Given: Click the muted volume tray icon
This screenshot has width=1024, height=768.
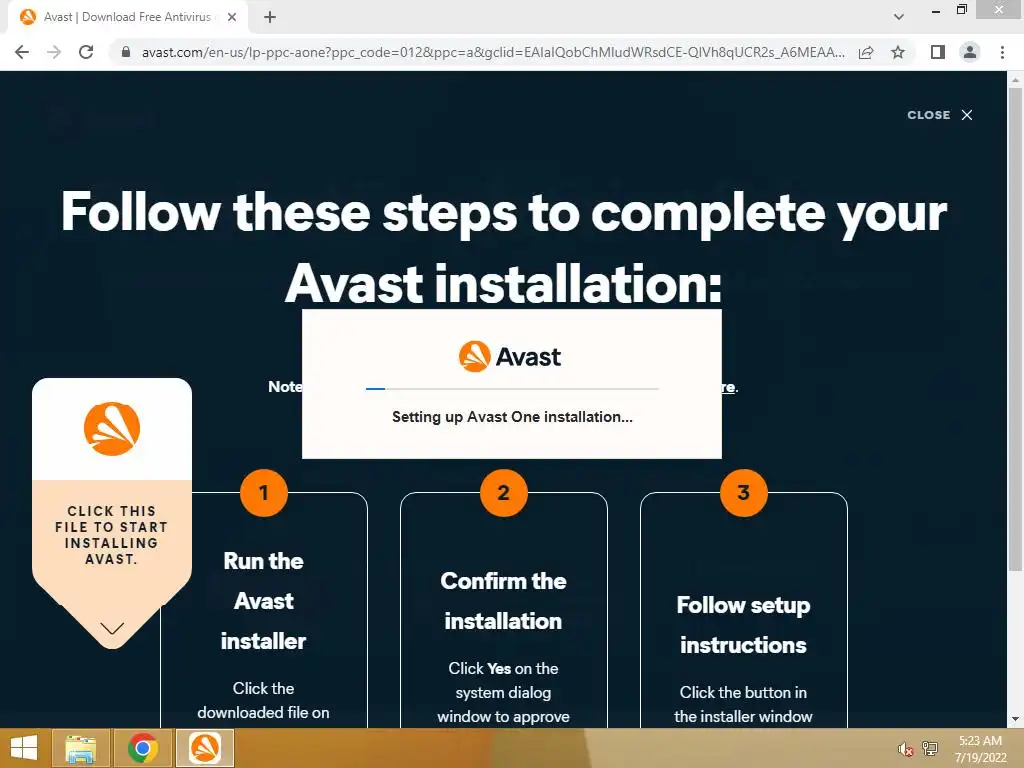Looking at the screenshot, I should click(x=904, y=749).
